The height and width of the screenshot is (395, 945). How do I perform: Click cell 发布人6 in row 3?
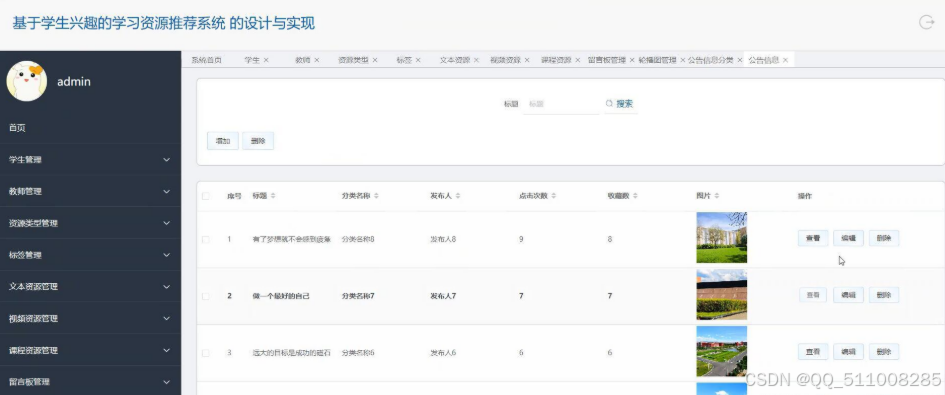[x=443, y=353]
